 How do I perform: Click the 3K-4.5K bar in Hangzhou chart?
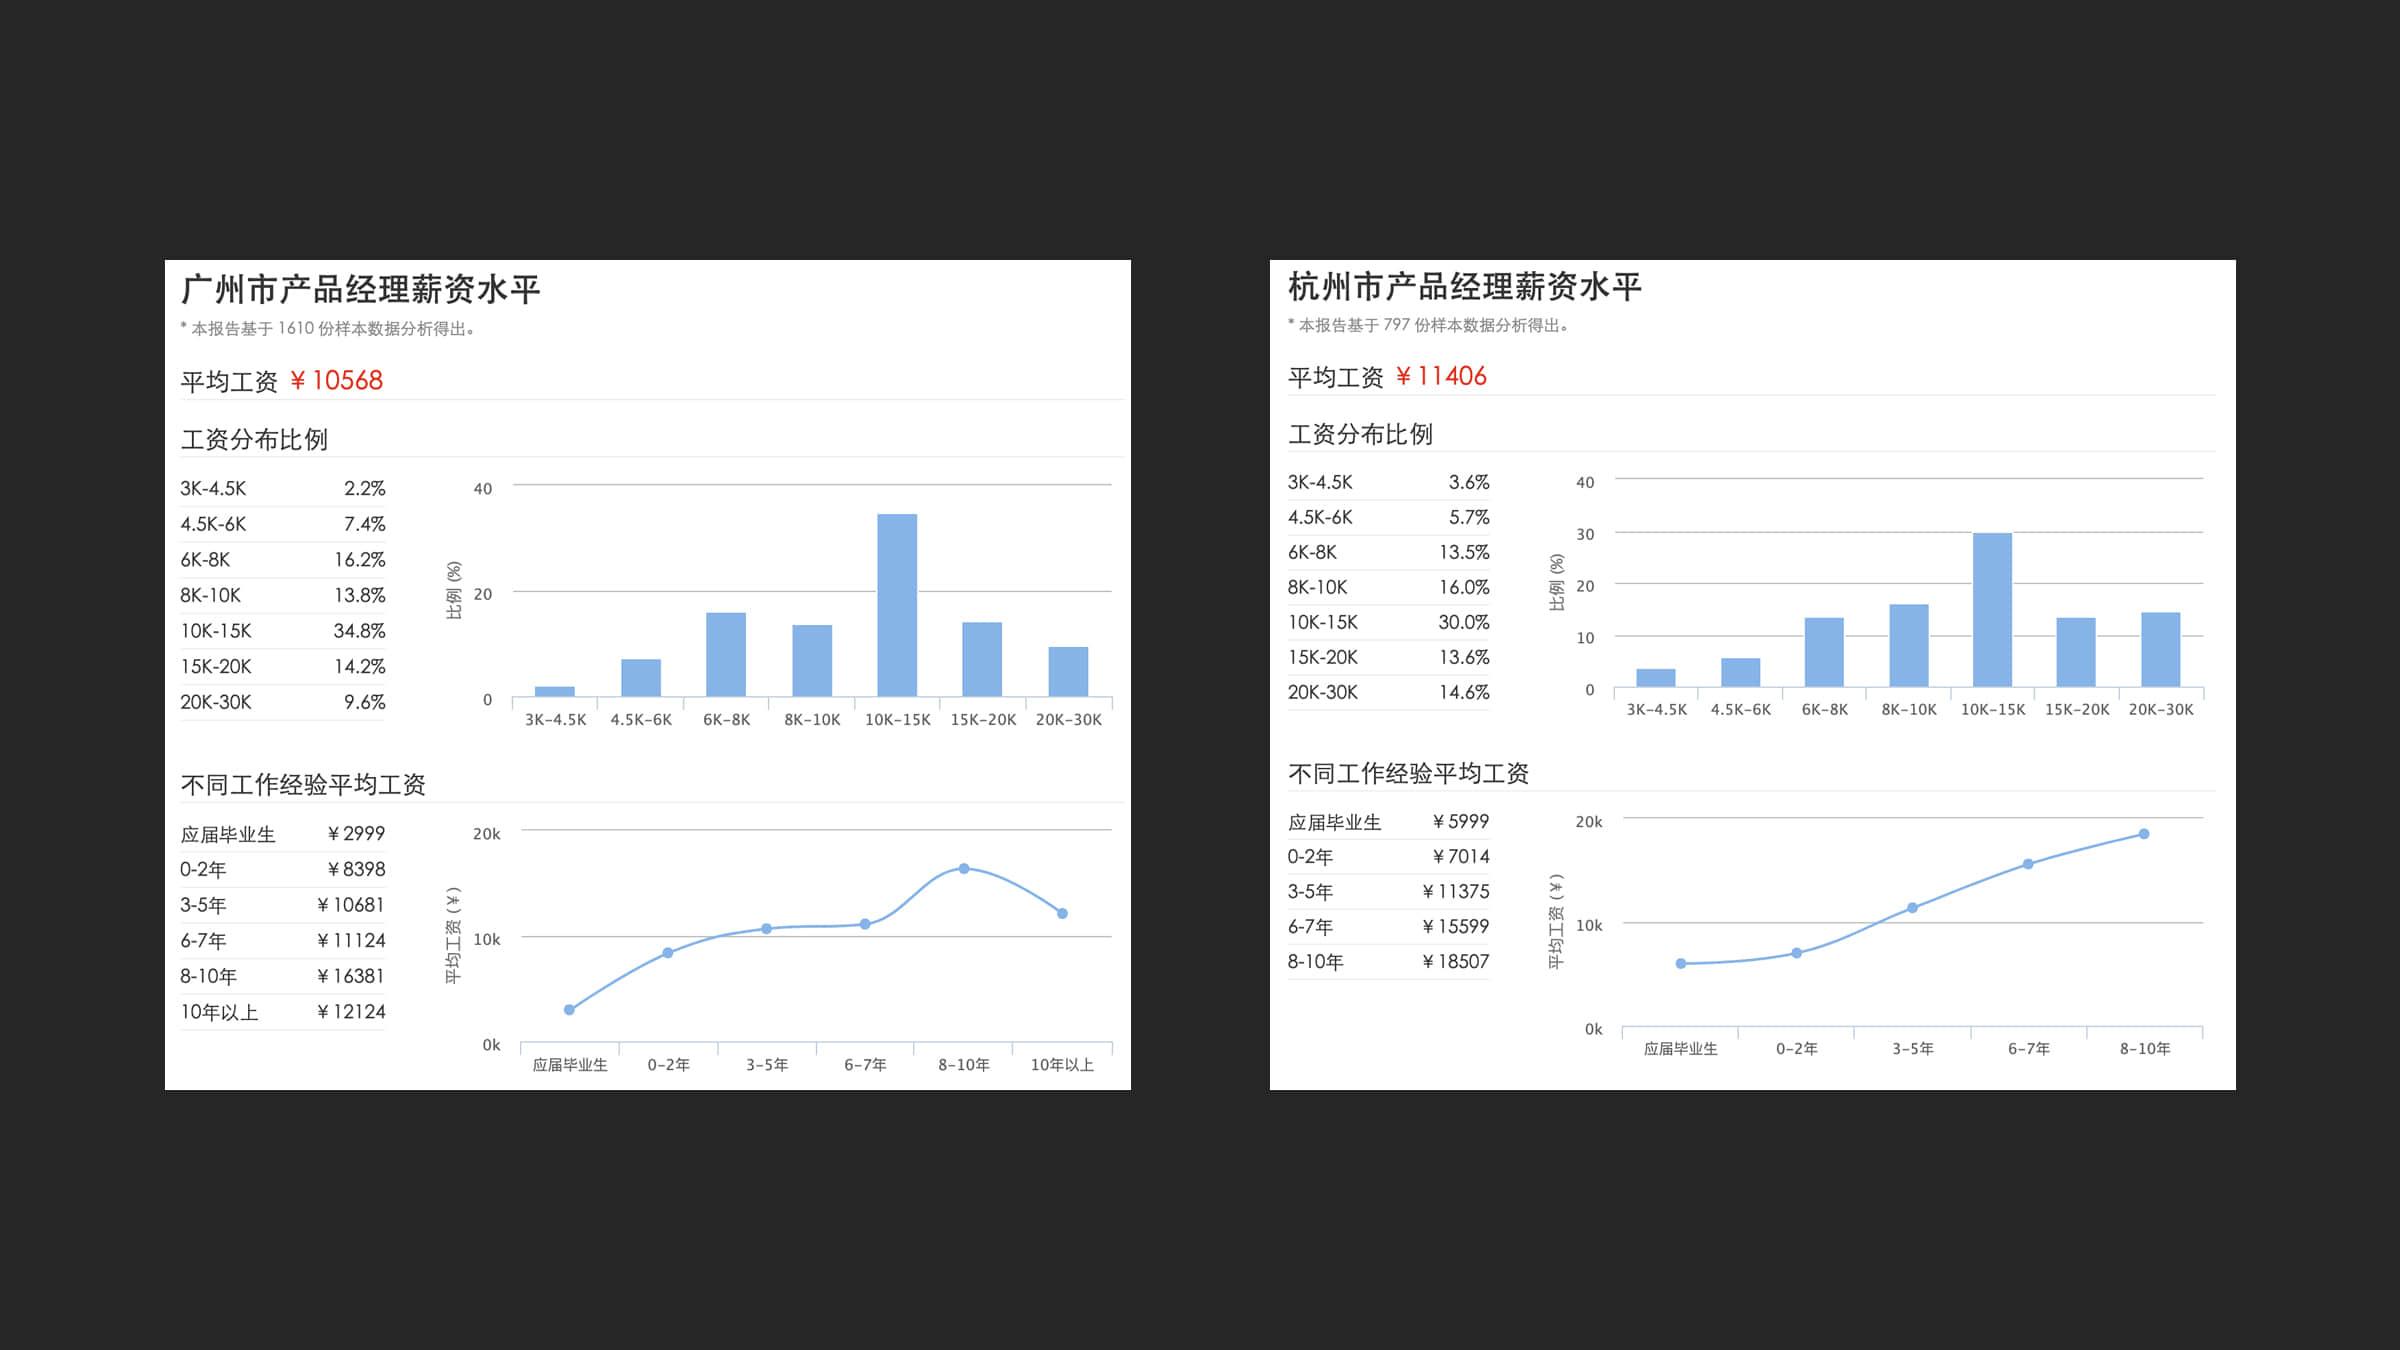coord(1656,678)
